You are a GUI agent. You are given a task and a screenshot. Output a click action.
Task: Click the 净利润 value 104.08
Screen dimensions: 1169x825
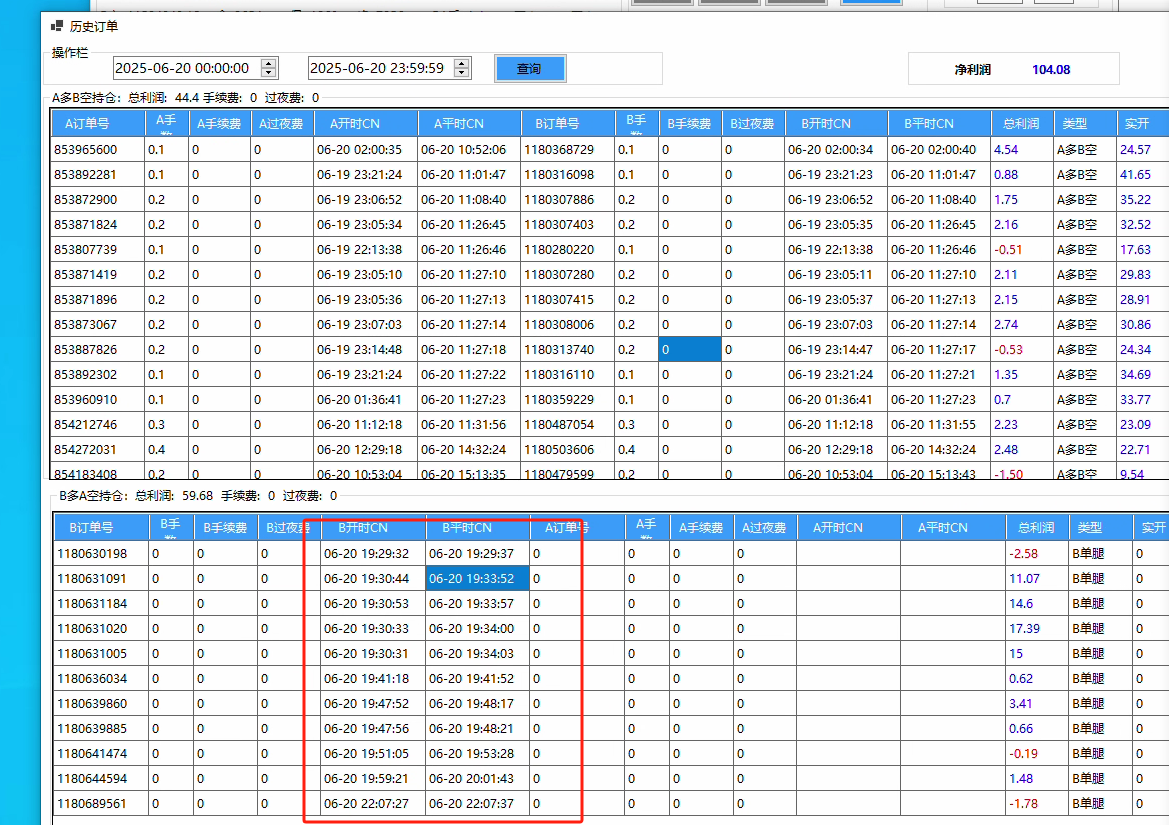1051,70
